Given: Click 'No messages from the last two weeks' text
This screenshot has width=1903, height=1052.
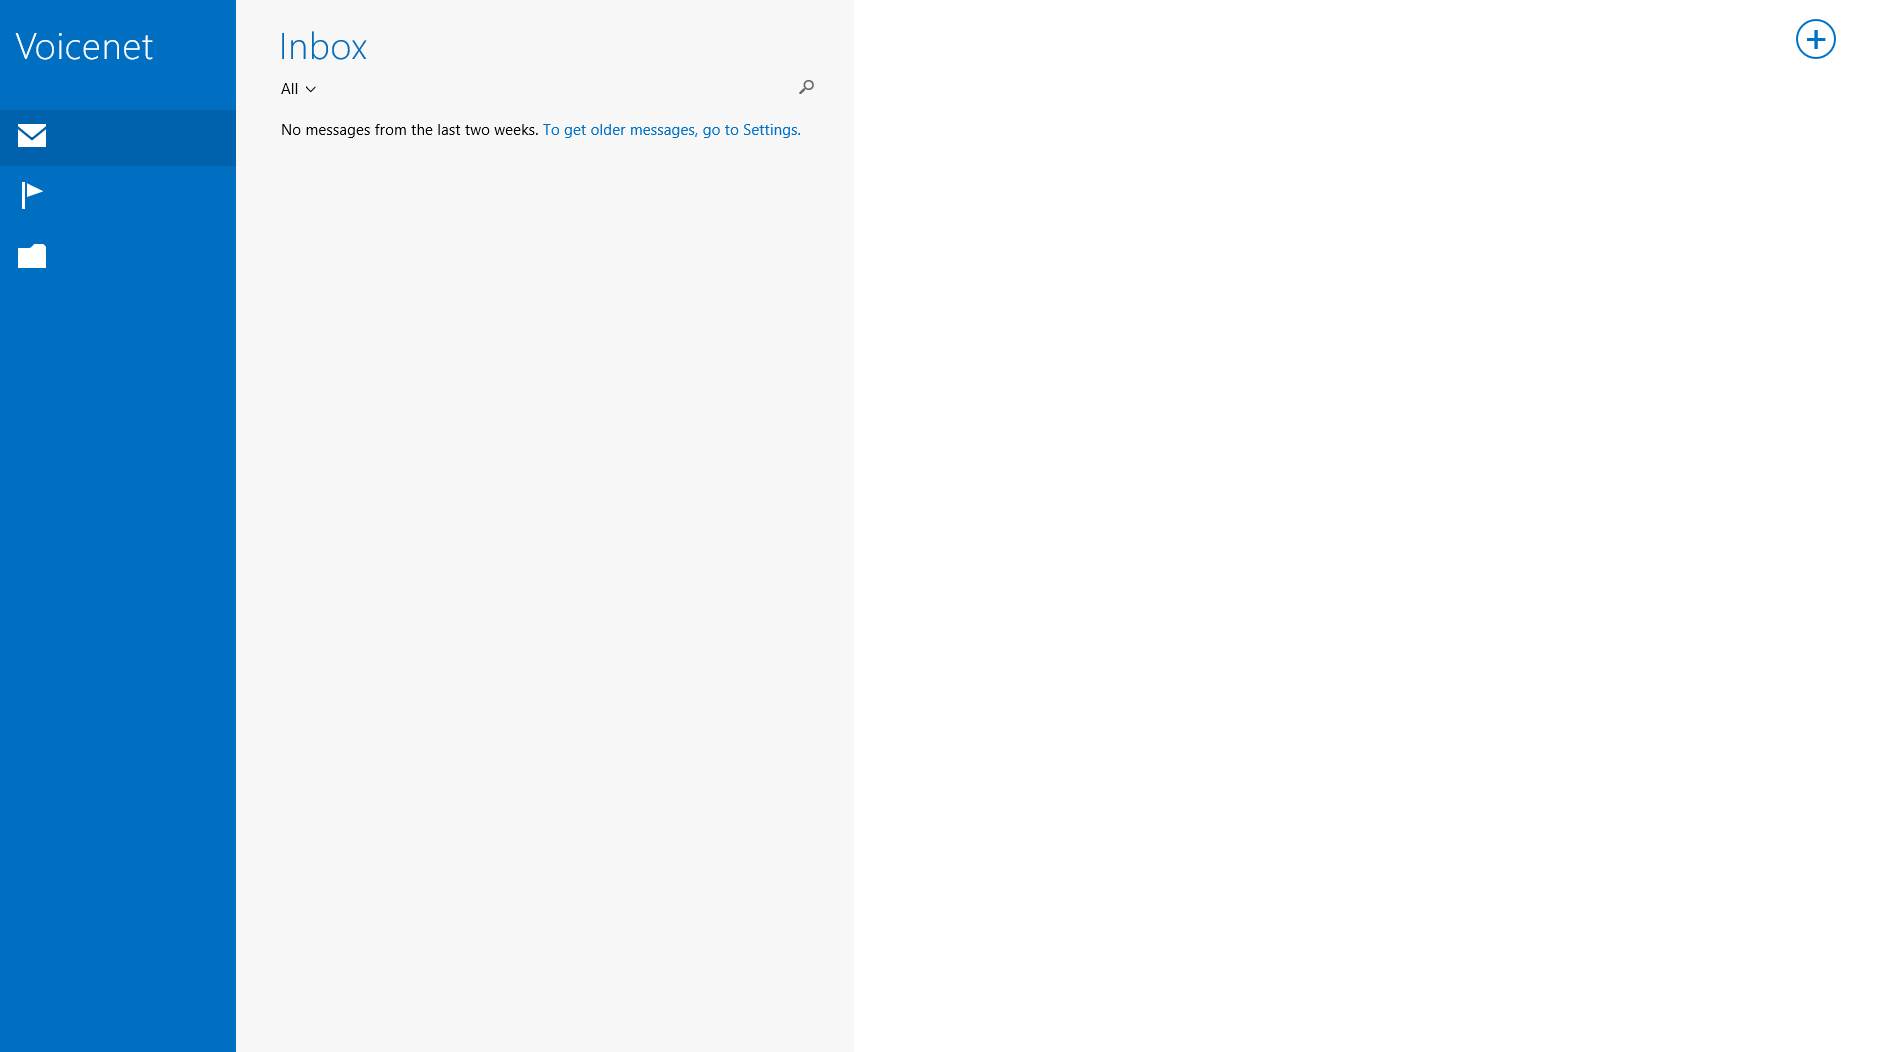Looking at the screenshot, I should (x=409, y=130).
